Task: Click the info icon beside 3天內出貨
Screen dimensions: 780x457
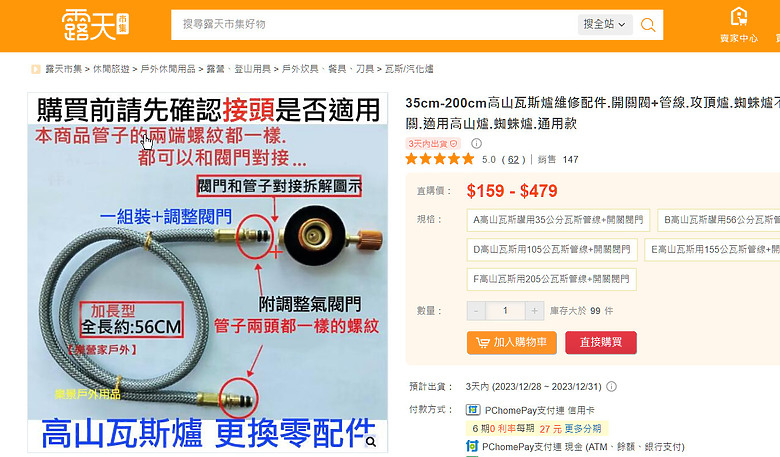Action: [476, 144]
